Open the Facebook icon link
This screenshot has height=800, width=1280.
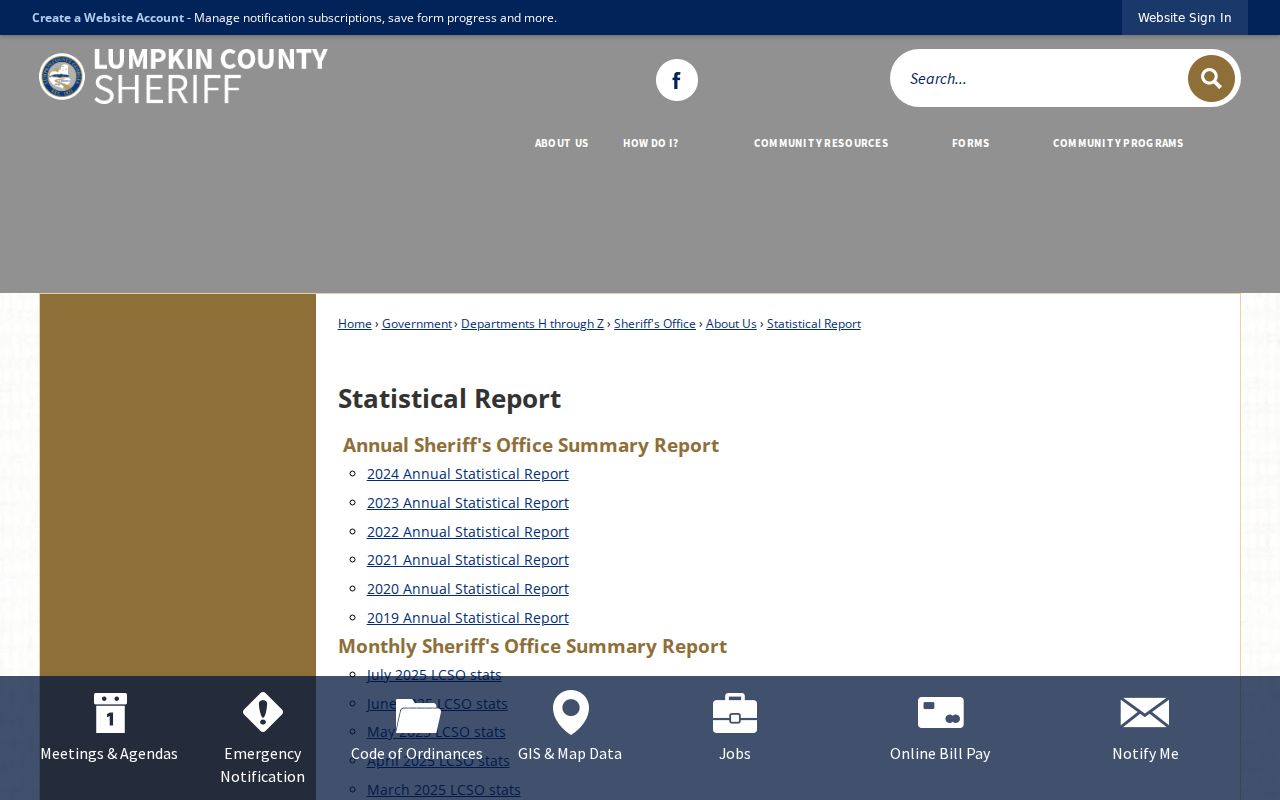coord(677,80)
